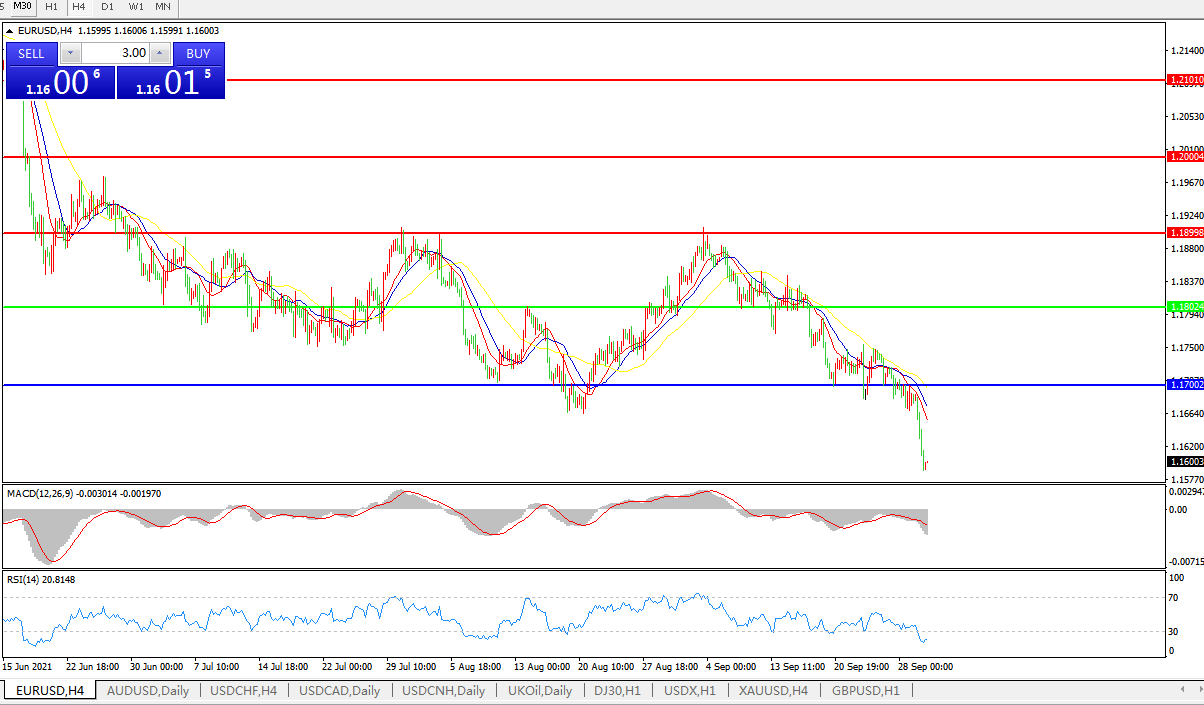This screenshot has height=705, width=1204.
Task: Select the MN monthly timeframe
Action: point(162,6)
